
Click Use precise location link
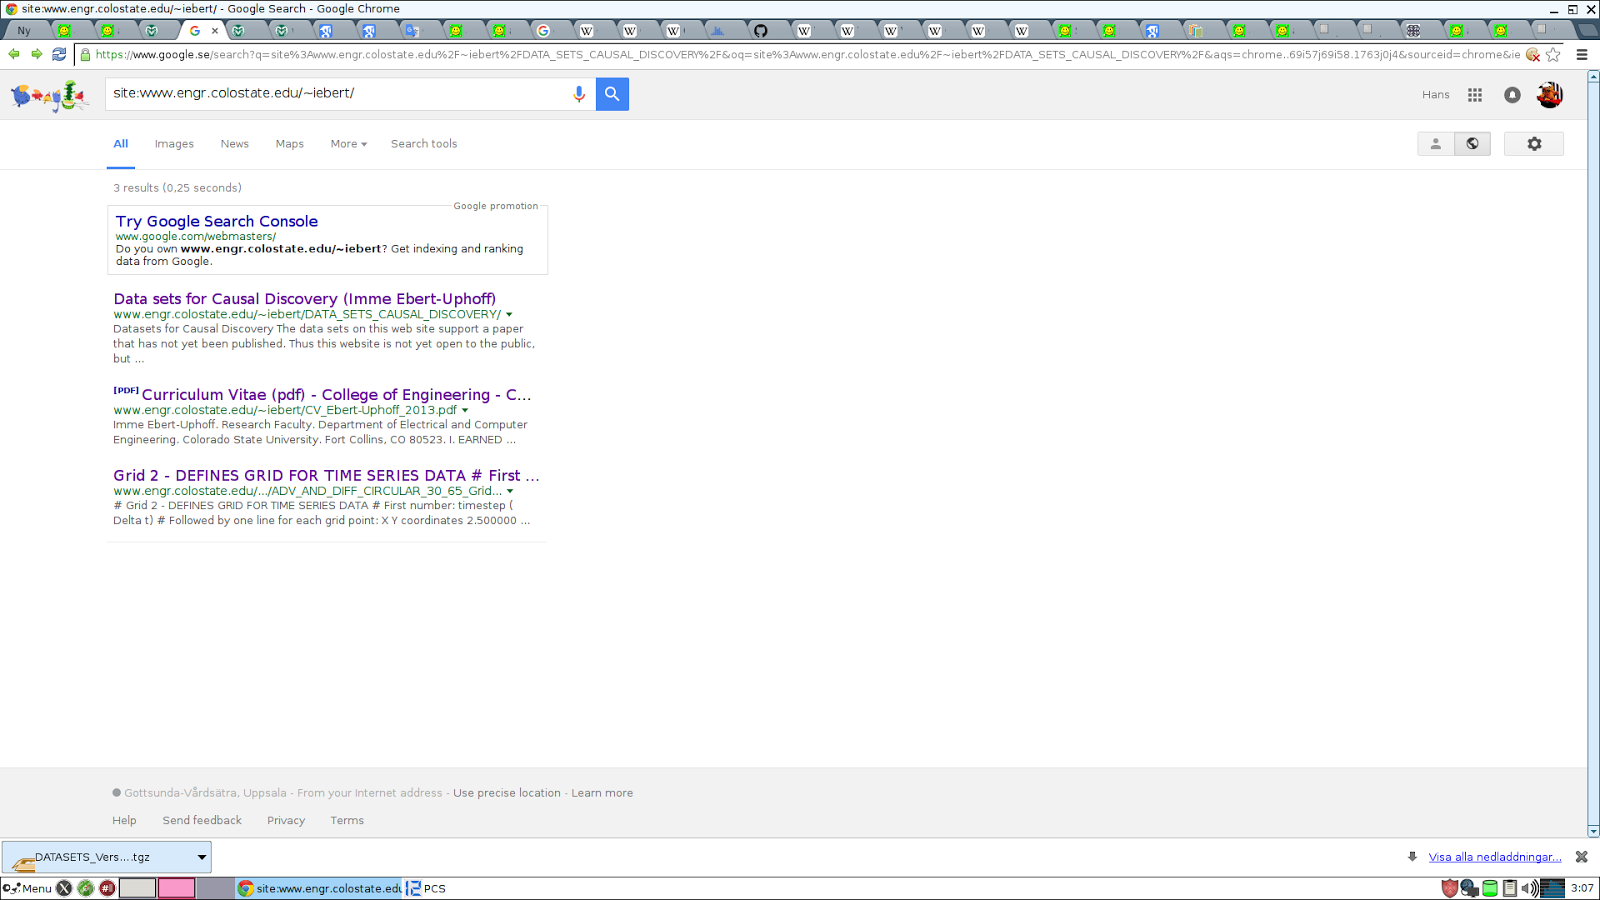507,793
